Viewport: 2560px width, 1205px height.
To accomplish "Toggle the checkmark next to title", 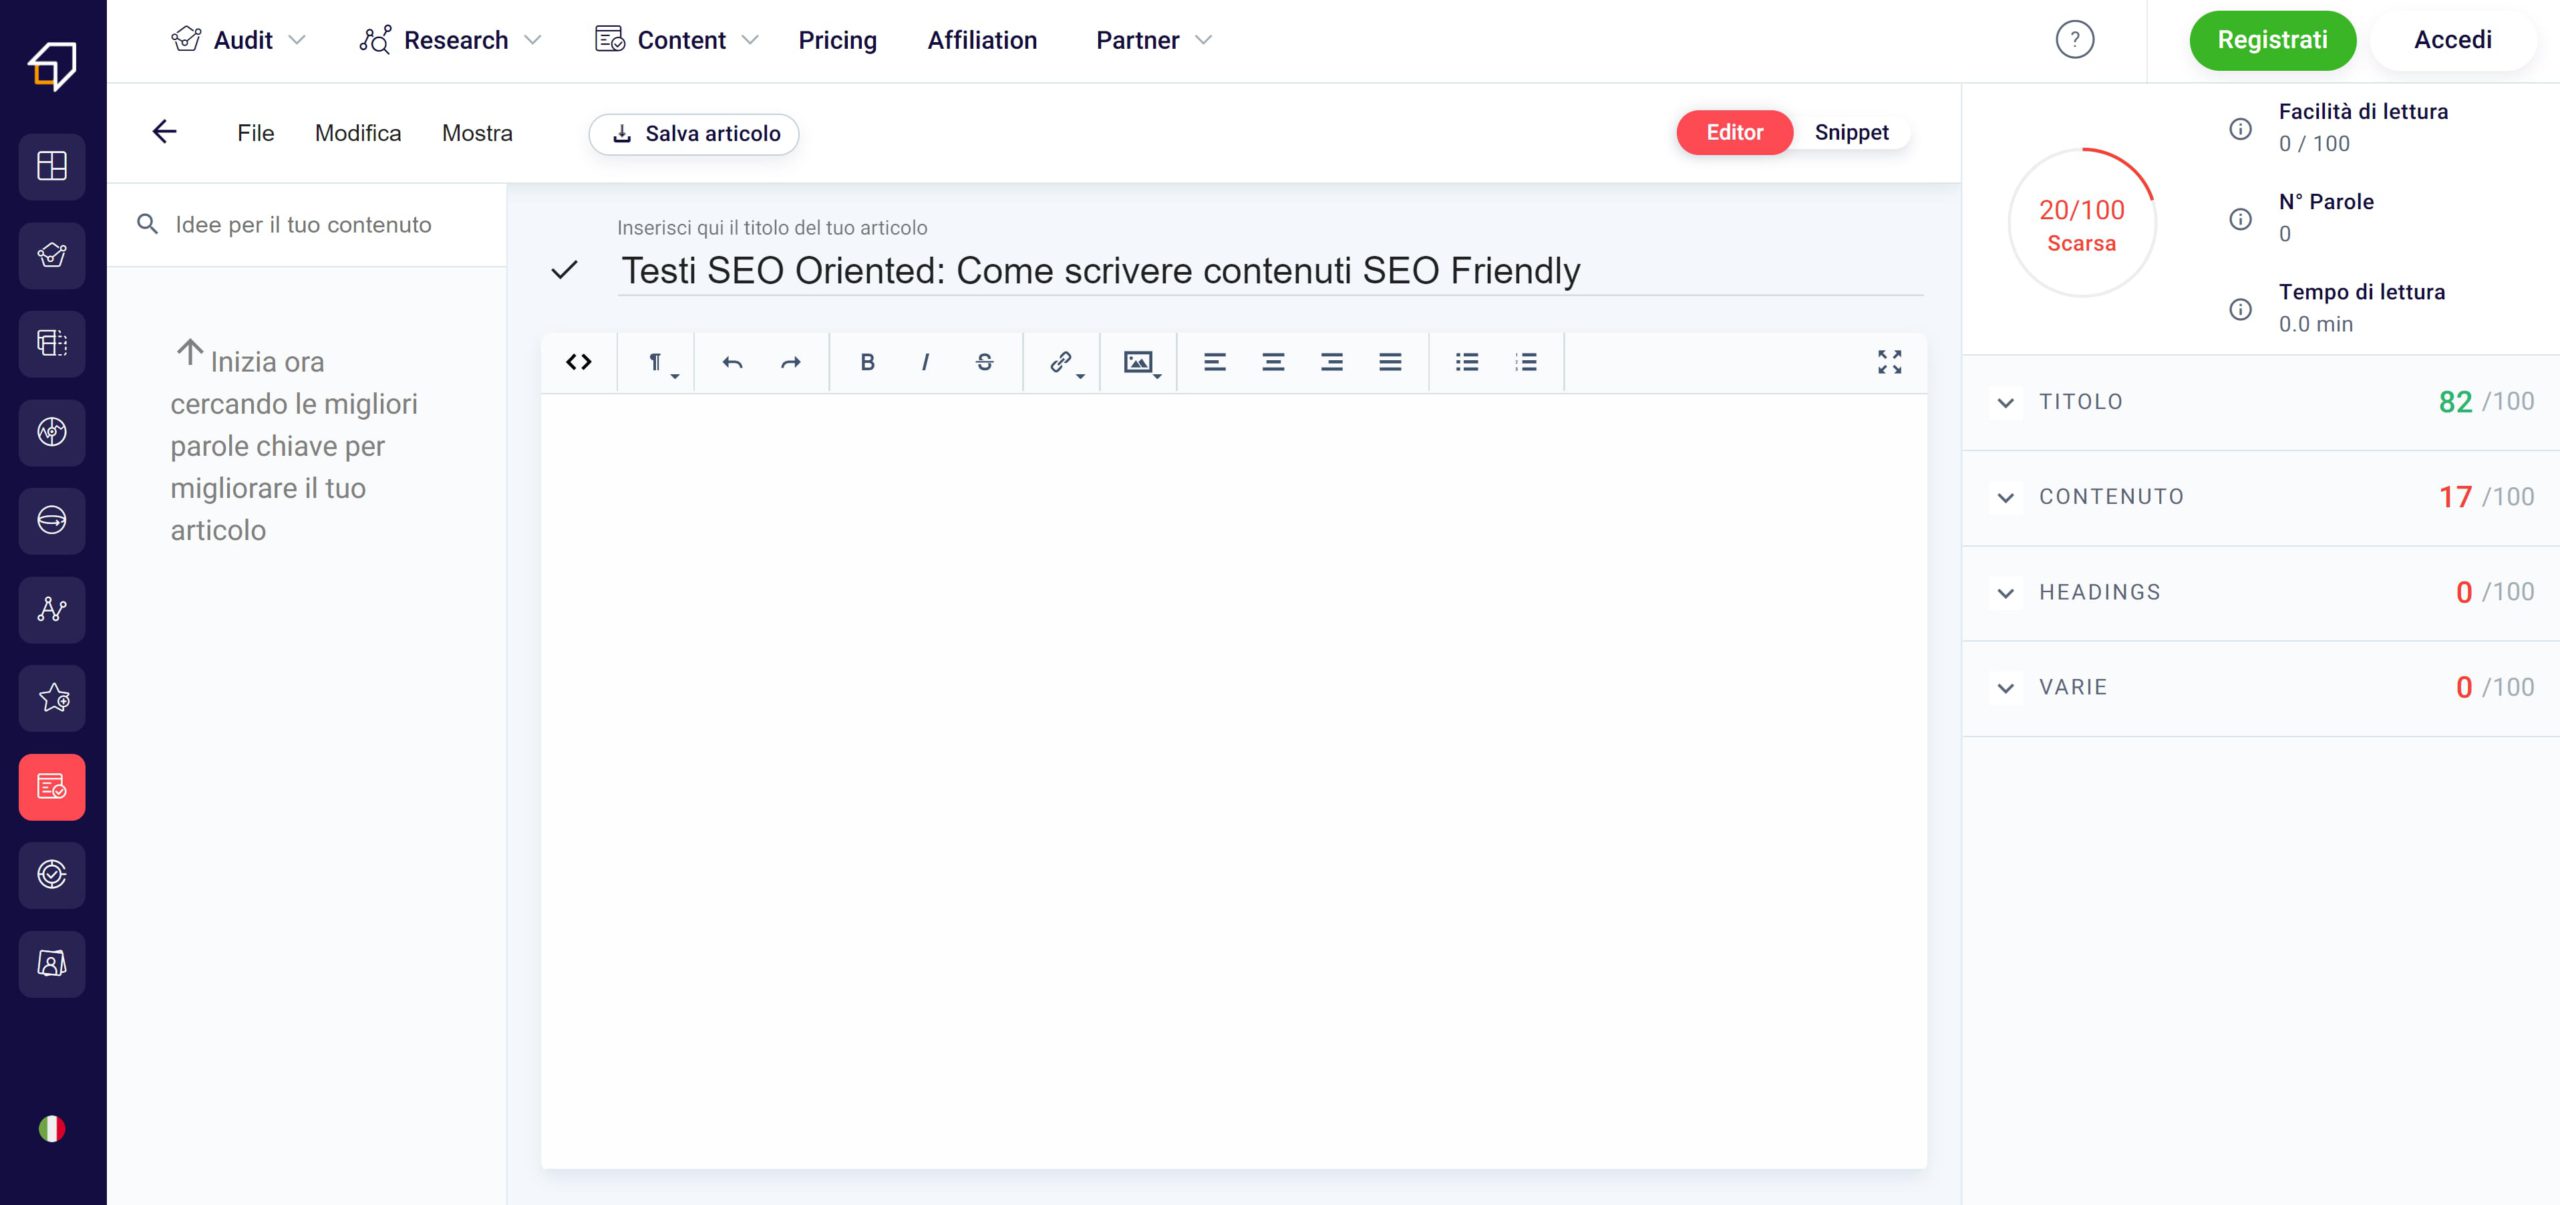I will point(567,269).
